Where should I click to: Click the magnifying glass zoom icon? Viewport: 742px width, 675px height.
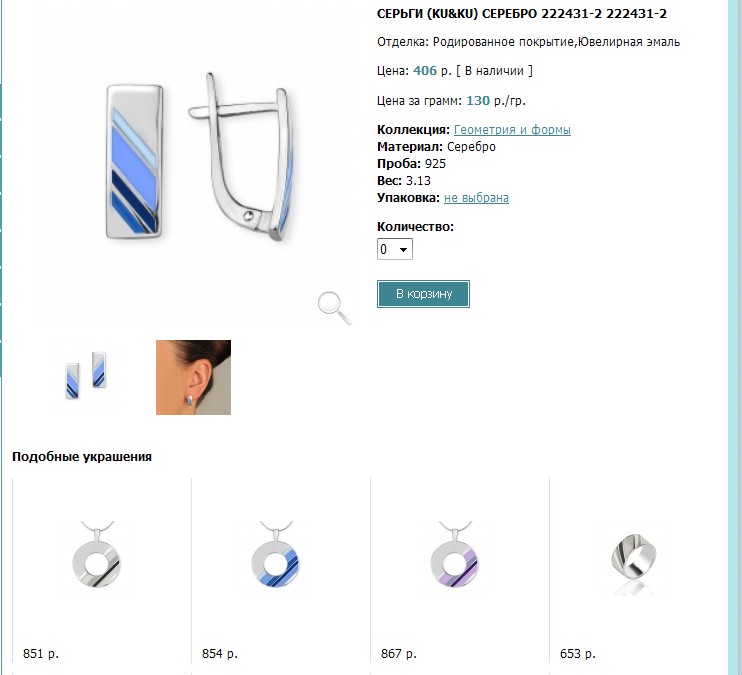(x=335, y=308)
